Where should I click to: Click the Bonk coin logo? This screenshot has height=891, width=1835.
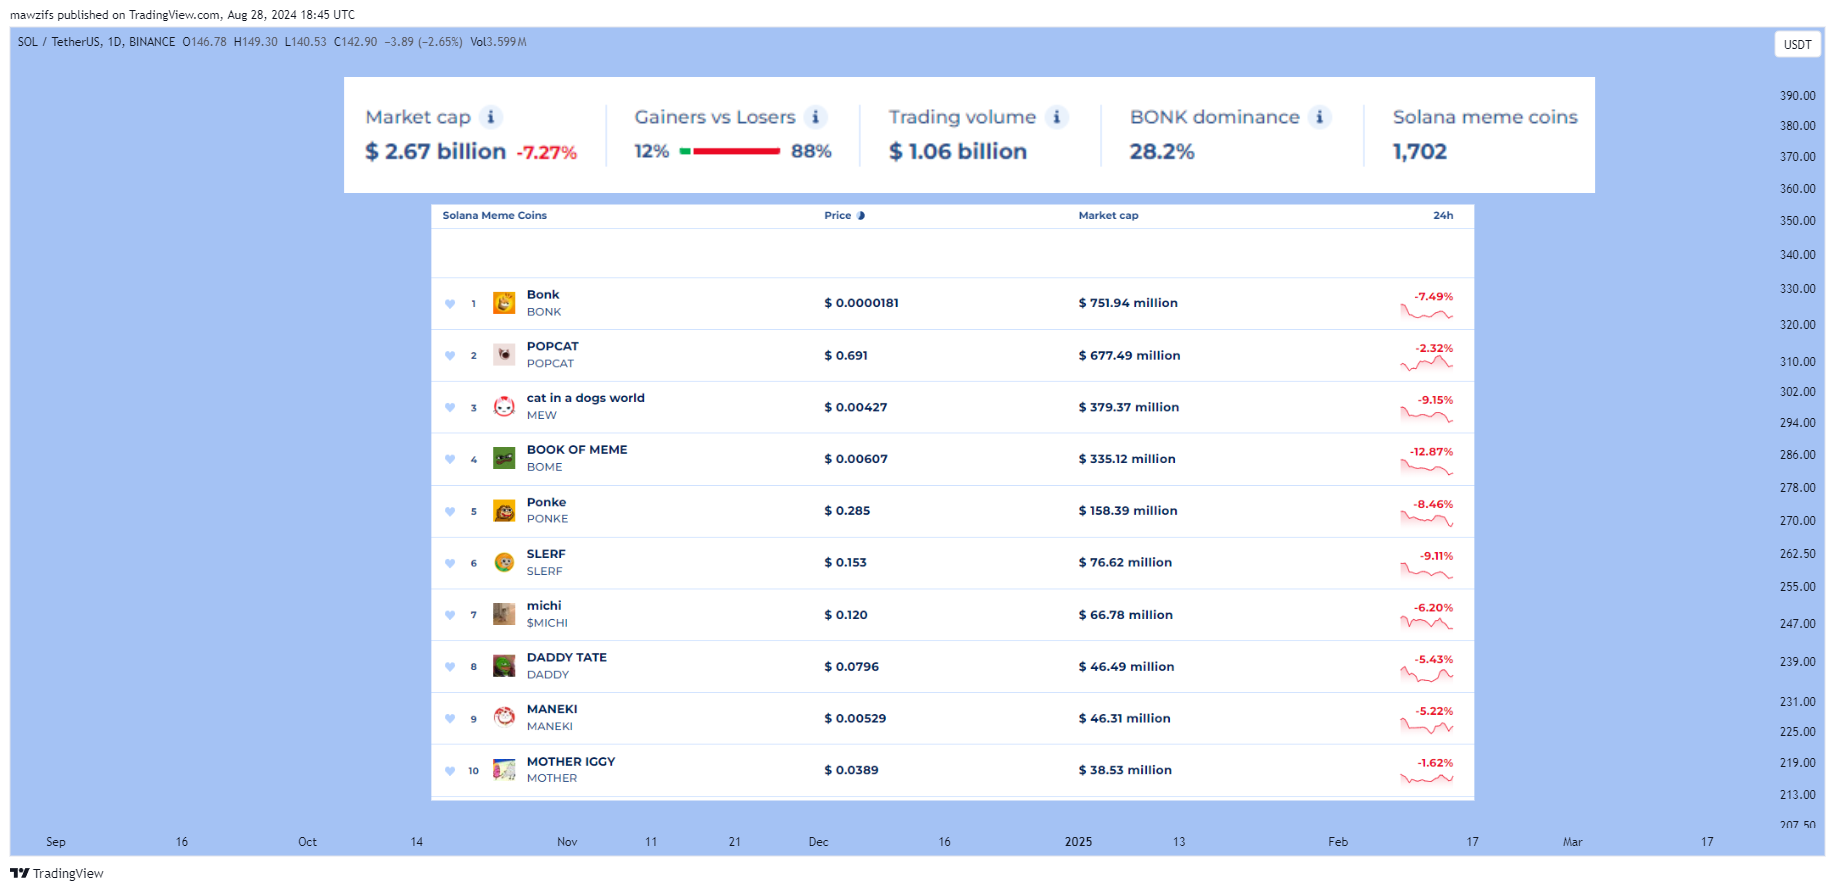click(504, 303)
